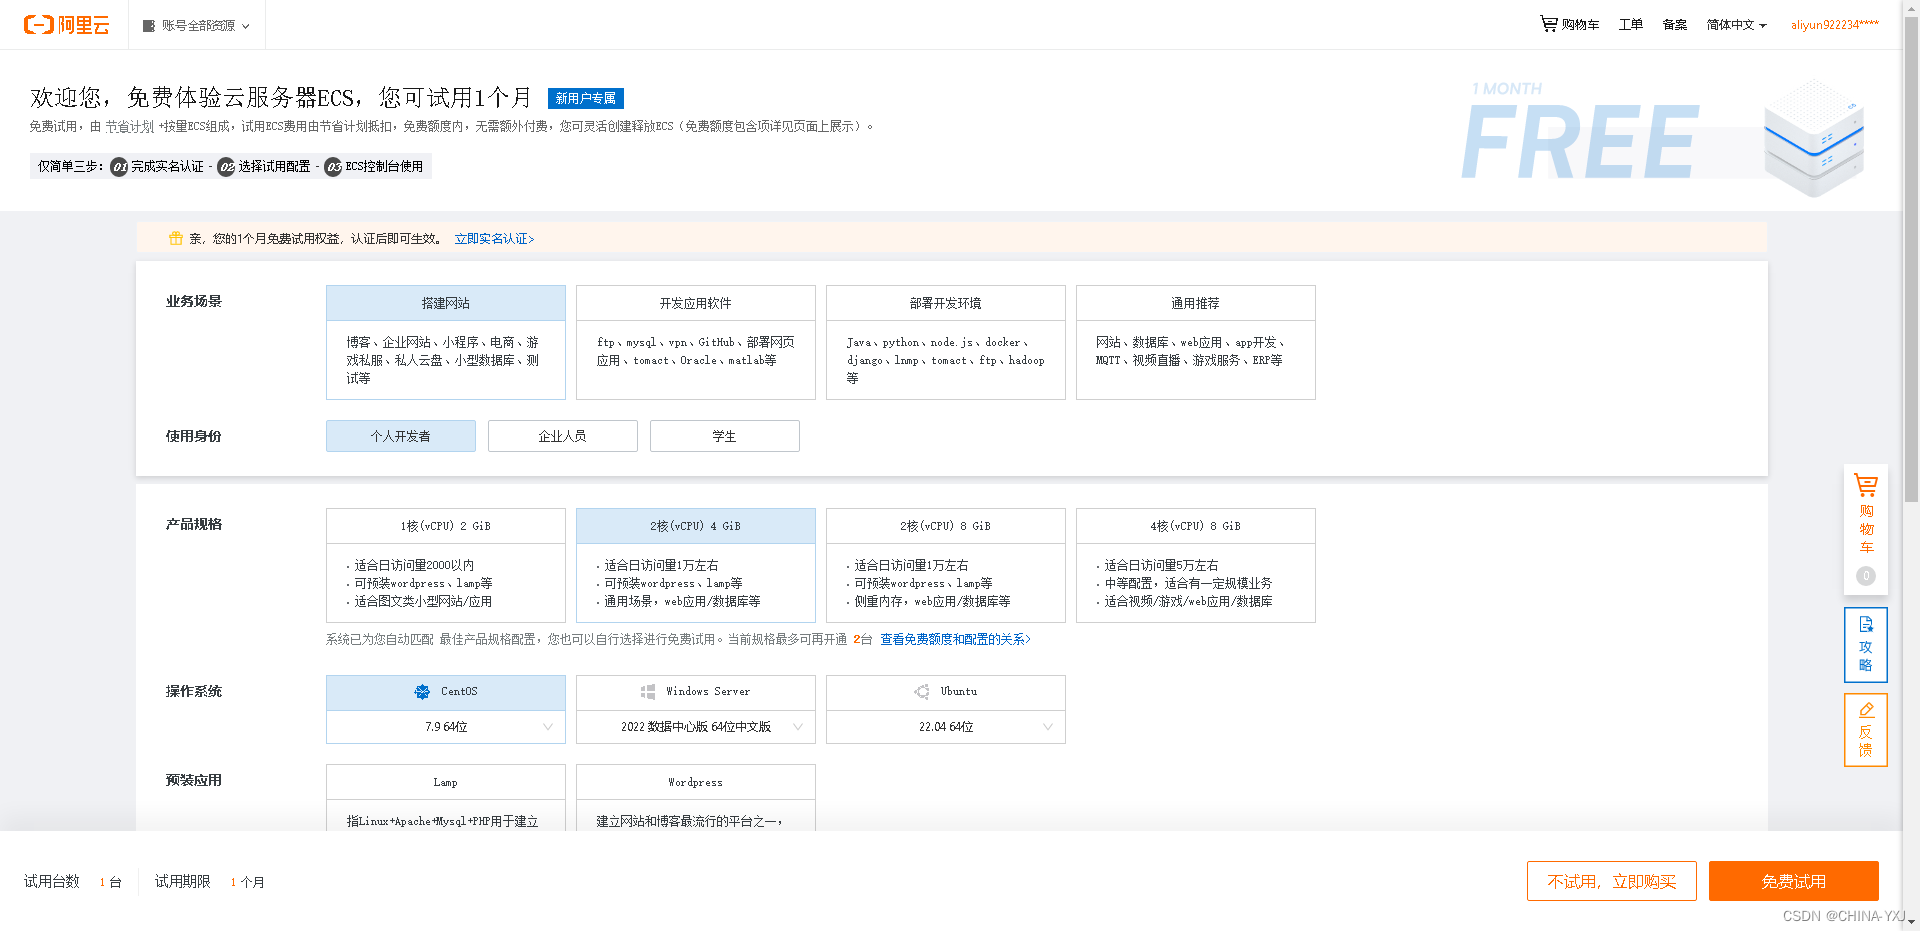Click the step 01 circle icon

(x=119, y=167)
